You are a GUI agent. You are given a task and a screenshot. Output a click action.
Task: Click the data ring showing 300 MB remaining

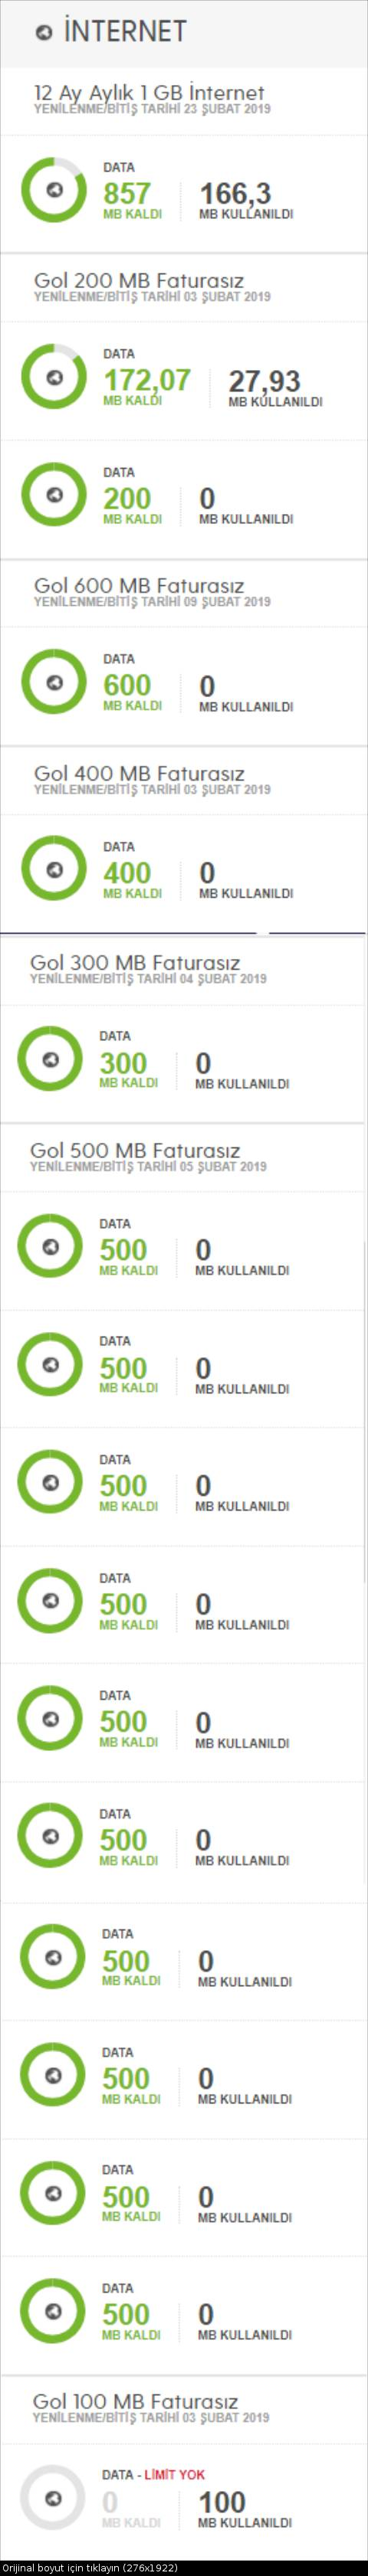tap(50, 1059)
